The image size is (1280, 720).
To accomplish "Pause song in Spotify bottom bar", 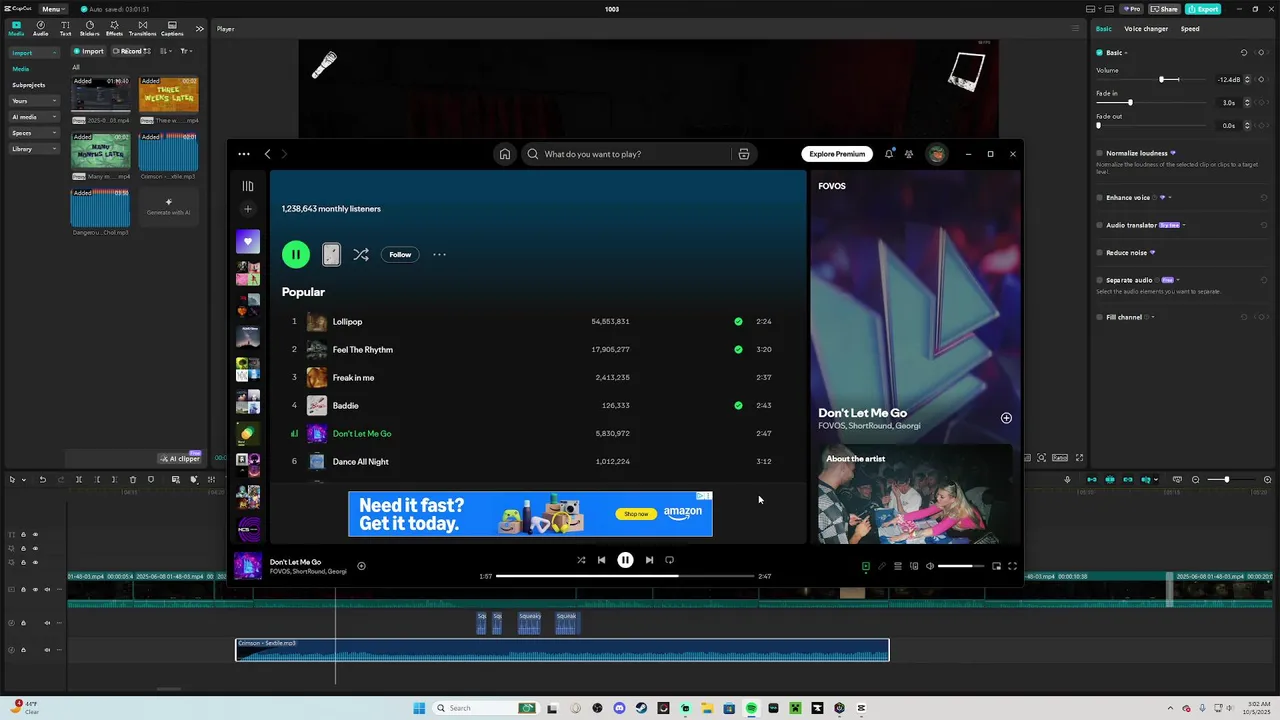I will 625,560.
